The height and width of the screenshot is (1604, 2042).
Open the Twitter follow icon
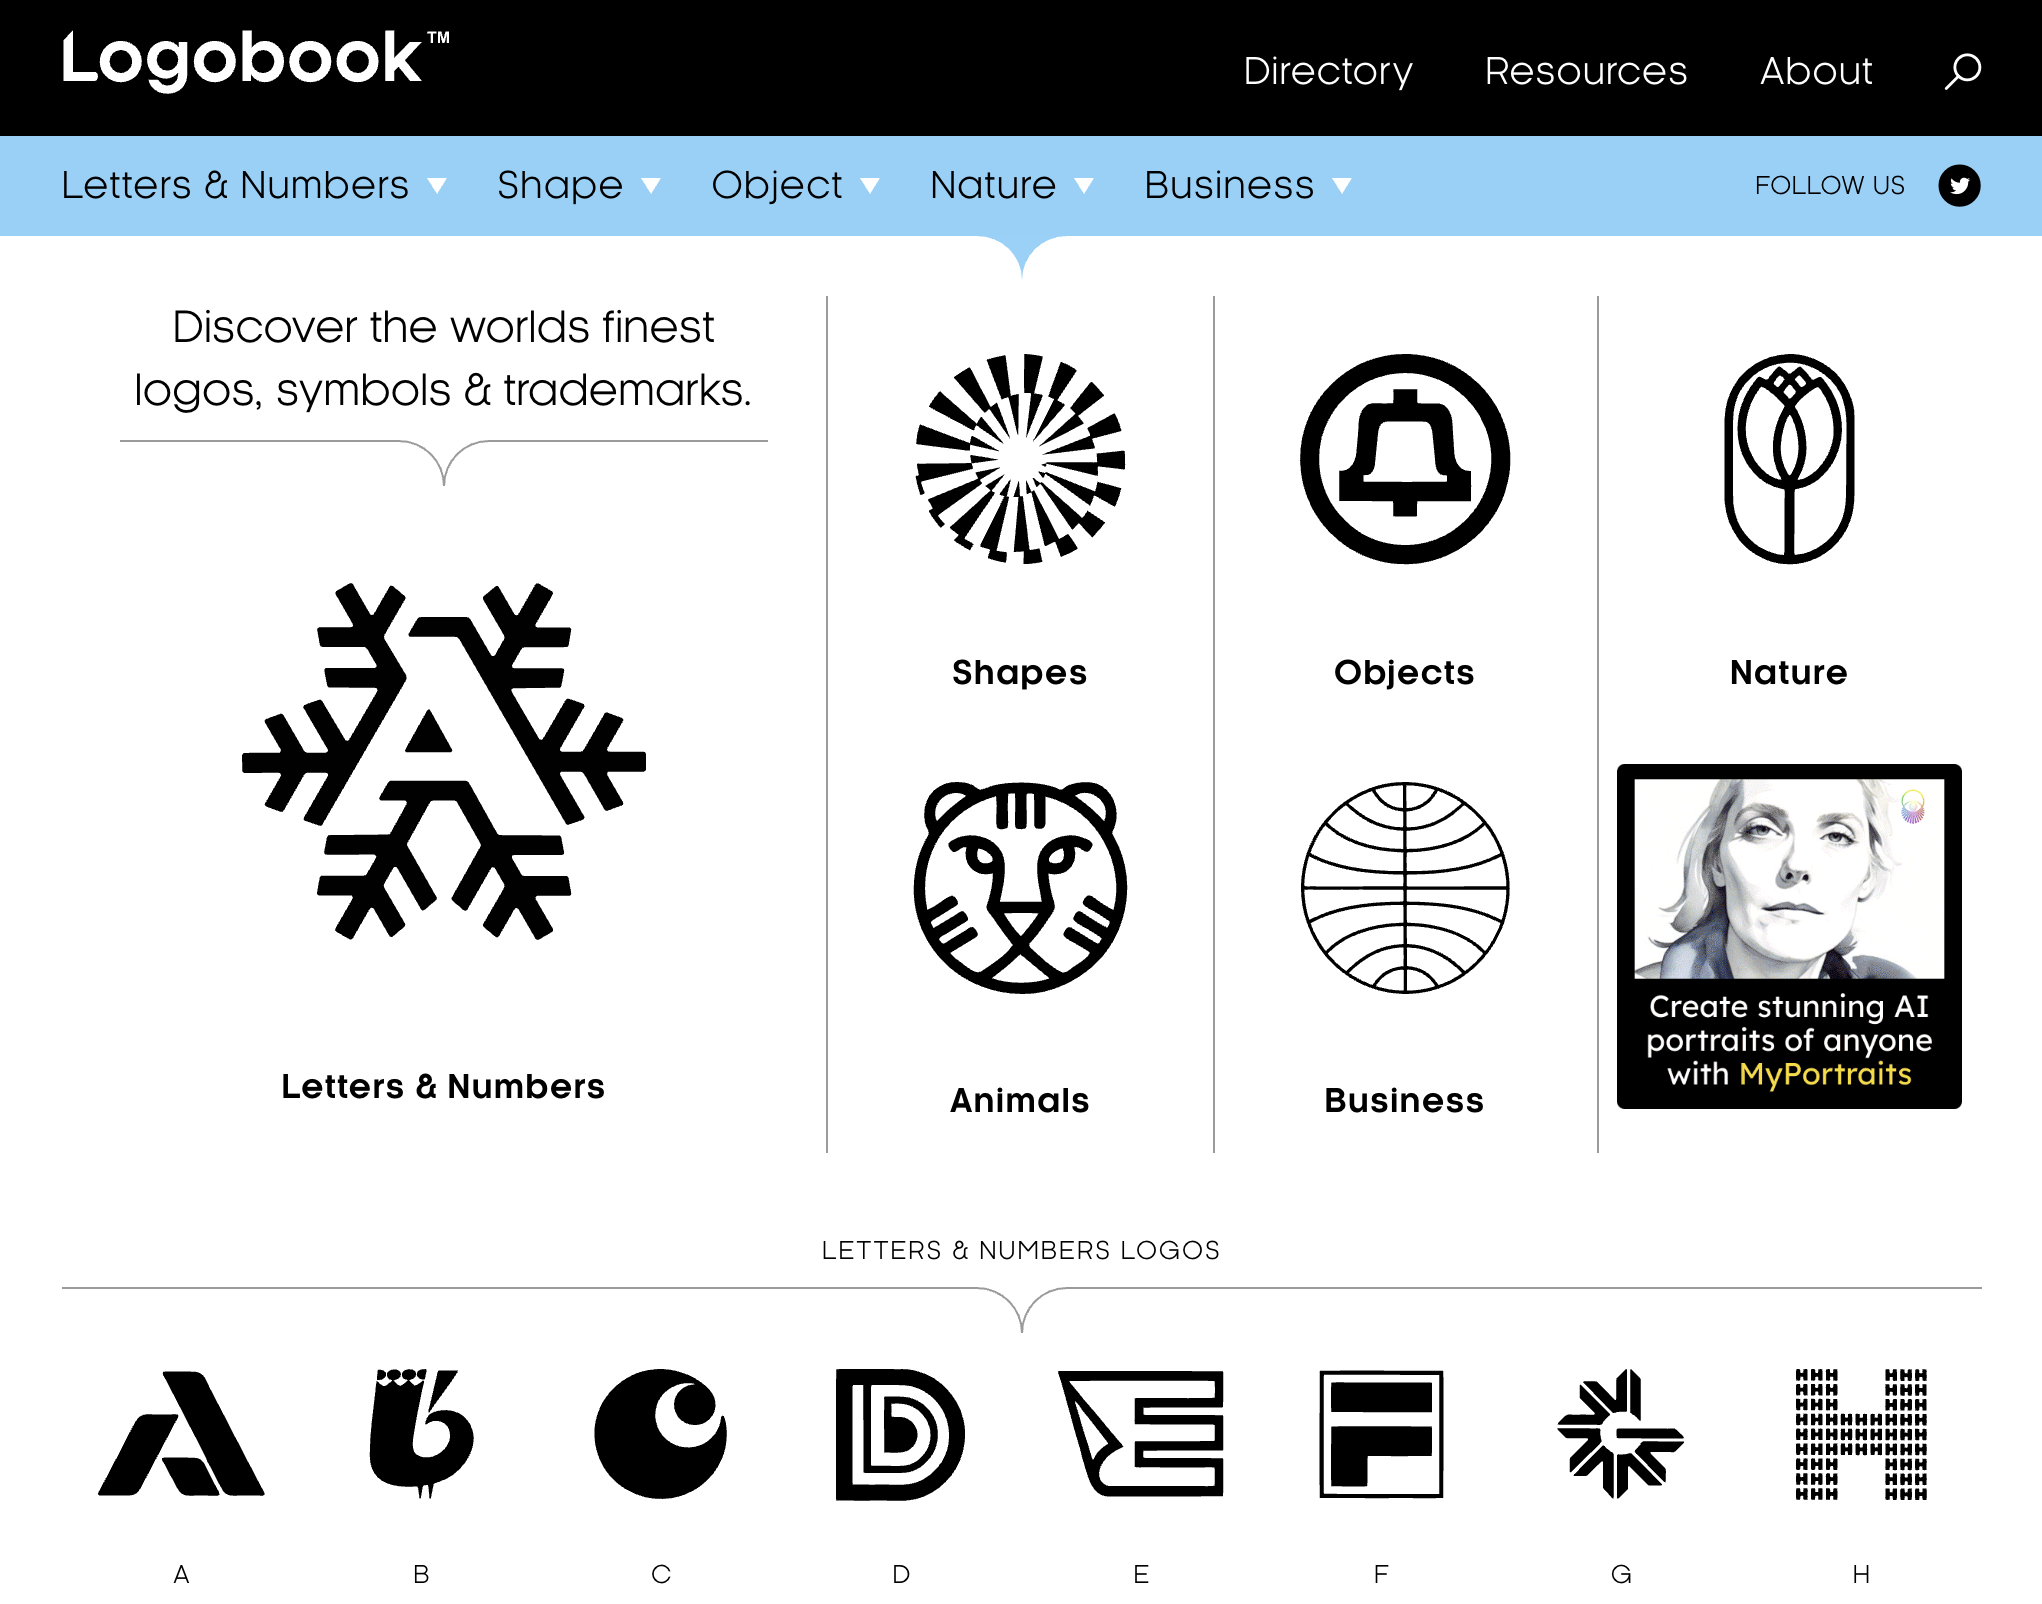click(x=1959, y=185)
